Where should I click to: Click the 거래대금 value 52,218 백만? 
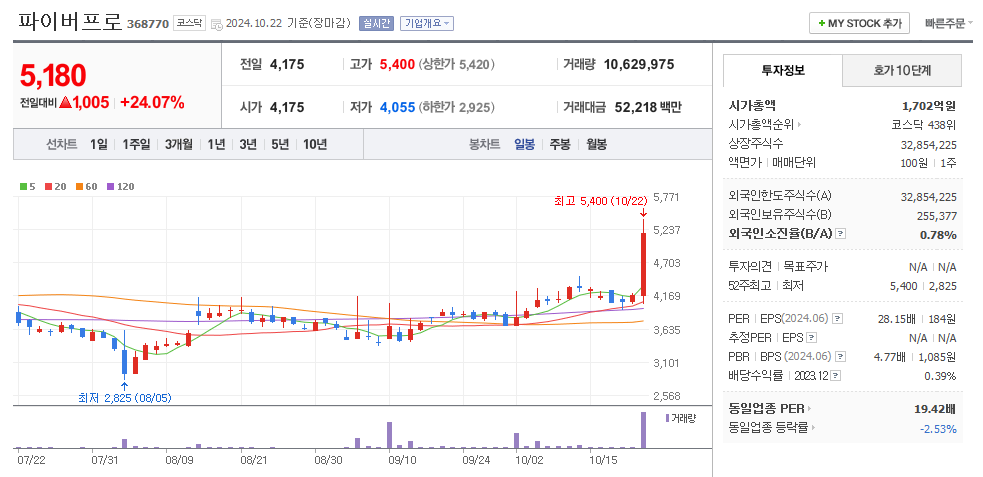(x=646, y=107)
